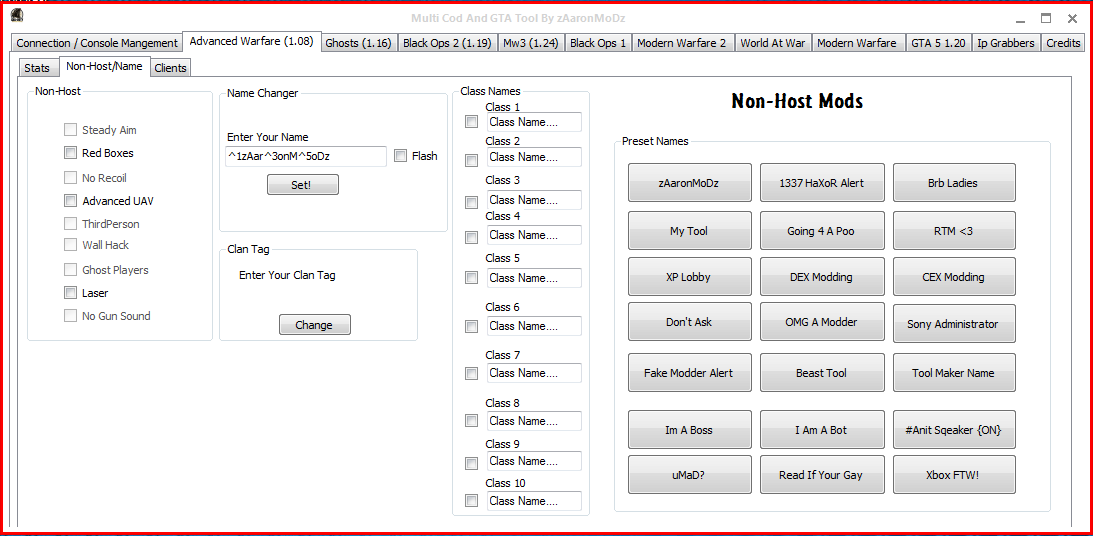Pick the #Anit Sqeaker {ON} preset
The height and width of the screenshot is (536, 1093).
coord(954,430)
